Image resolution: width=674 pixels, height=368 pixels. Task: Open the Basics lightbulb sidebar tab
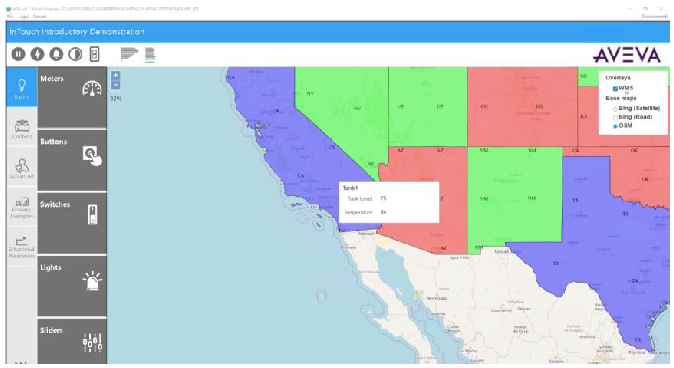[21, 88]
